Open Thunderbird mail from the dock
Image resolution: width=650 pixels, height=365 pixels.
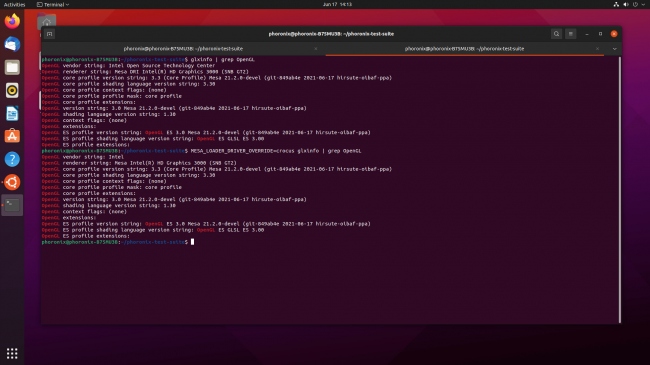[x=12, y=44]
